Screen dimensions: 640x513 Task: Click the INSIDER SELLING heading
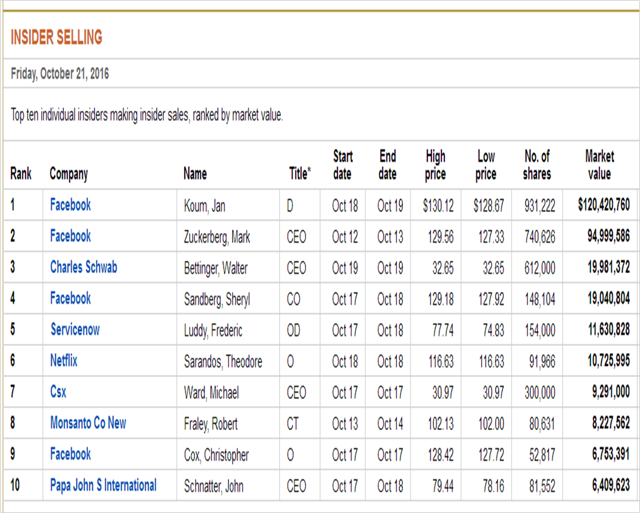pos(56,38)
